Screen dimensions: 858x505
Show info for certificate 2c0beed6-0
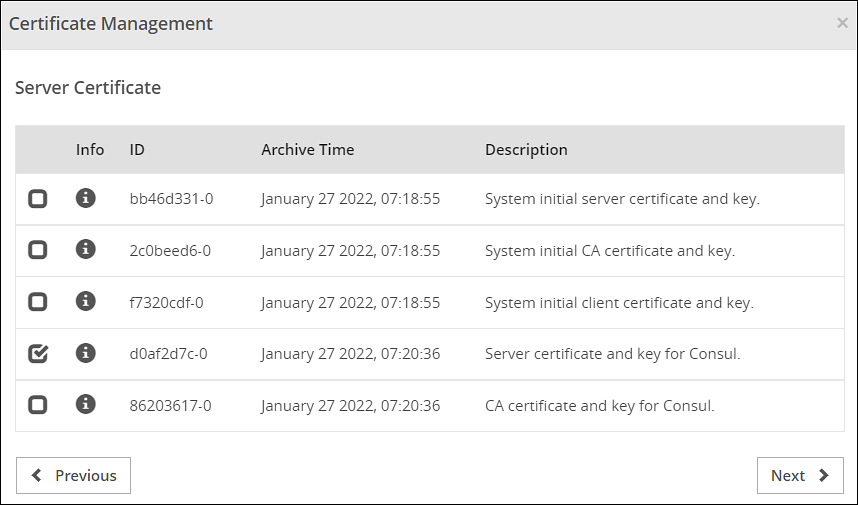[x=86, y=250]
